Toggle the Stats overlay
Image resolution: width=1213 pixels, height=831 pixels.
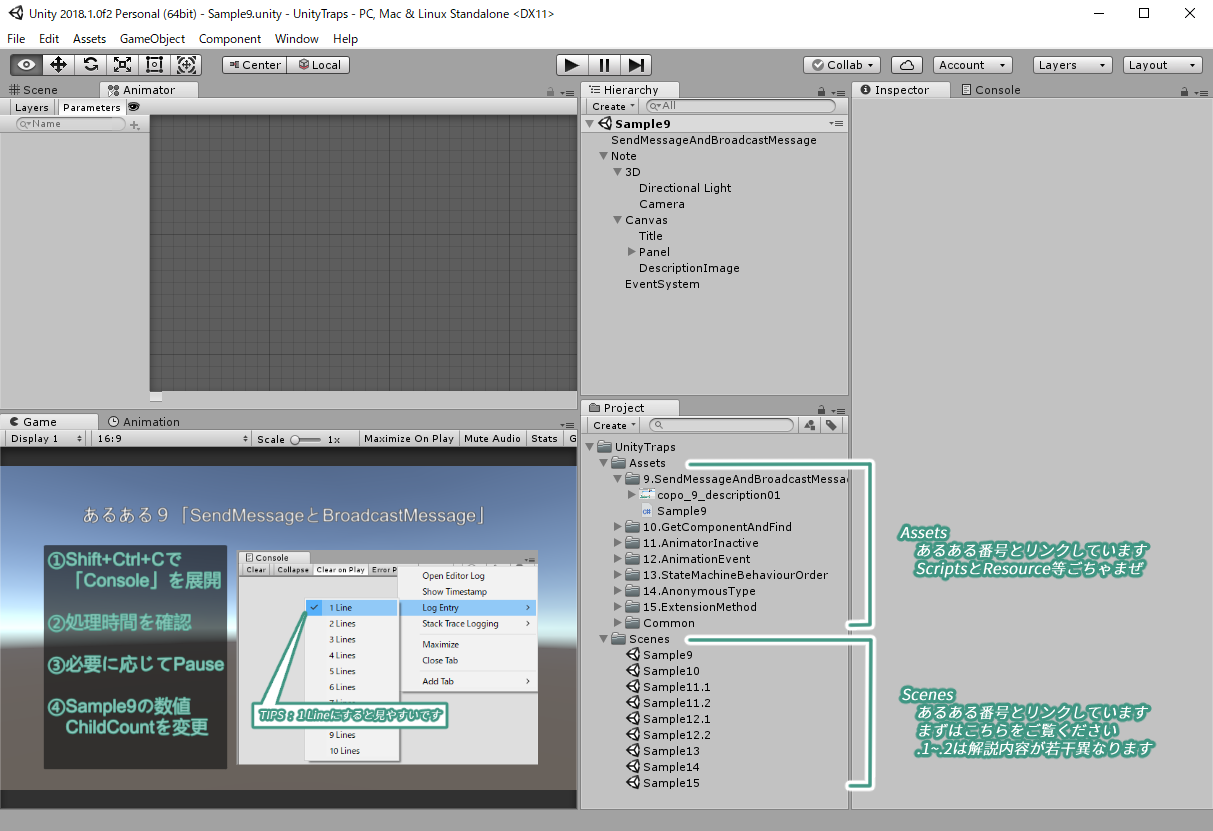click(x=545, y=438)
